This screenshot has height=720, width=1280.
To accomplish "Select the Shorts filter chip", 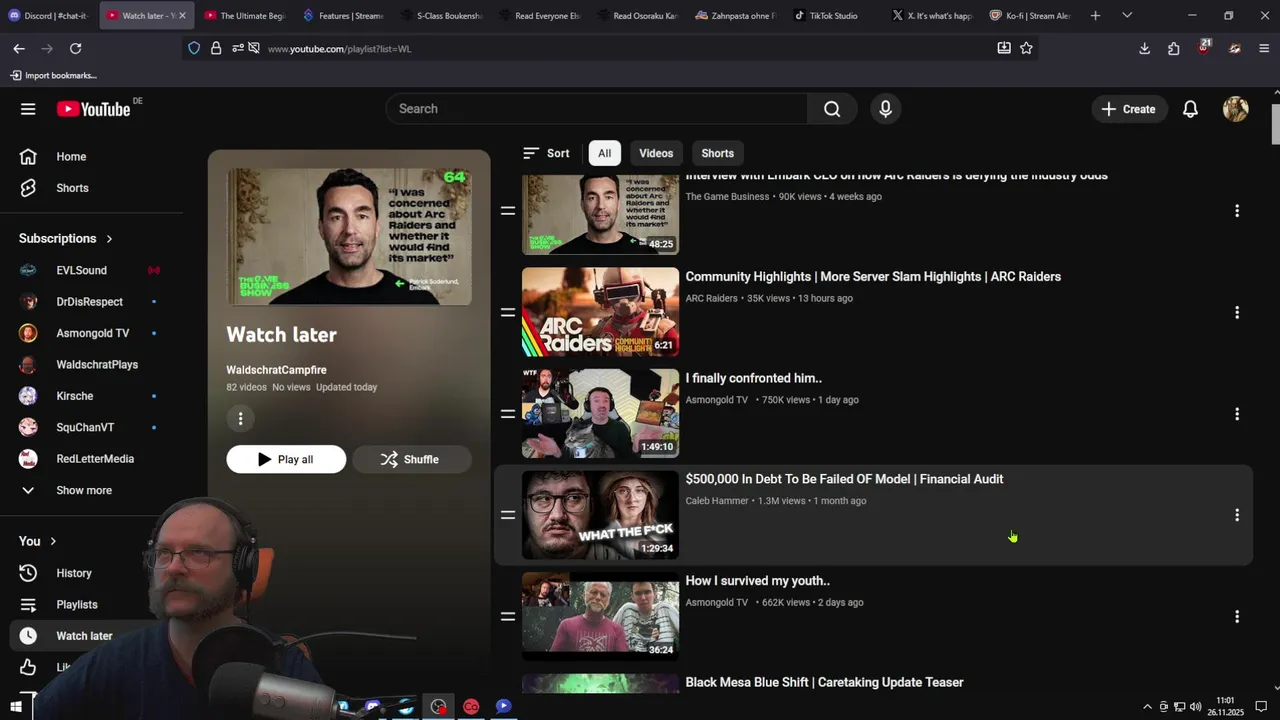I will point(717,153).
